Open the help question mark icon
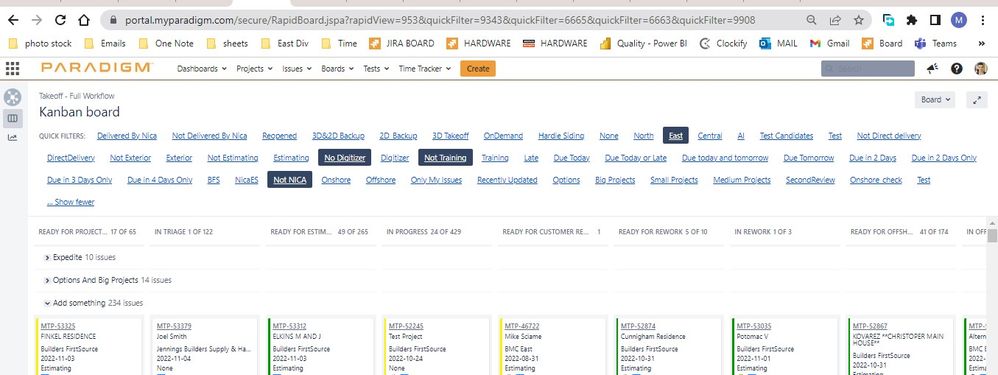 pyautogui.click(x=957, y=68)
